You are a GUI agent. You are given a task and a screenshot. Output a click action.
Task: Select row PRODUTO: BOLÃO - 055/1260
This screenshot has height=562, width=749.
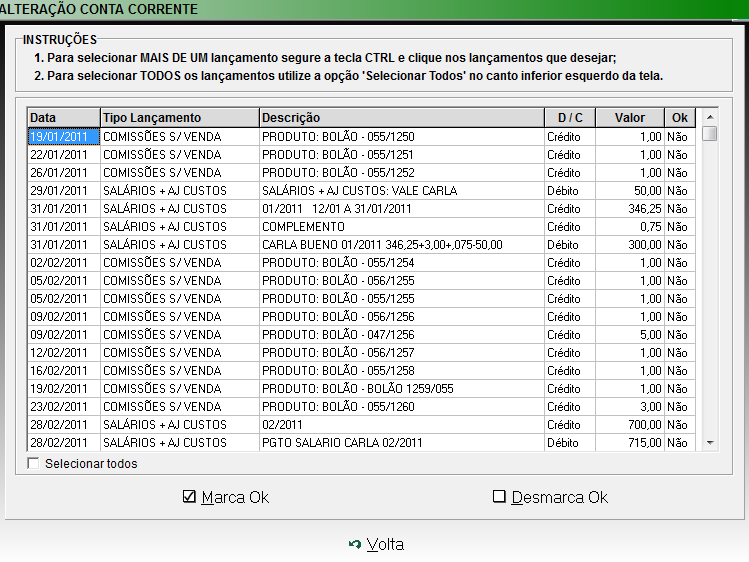(362, 407)
